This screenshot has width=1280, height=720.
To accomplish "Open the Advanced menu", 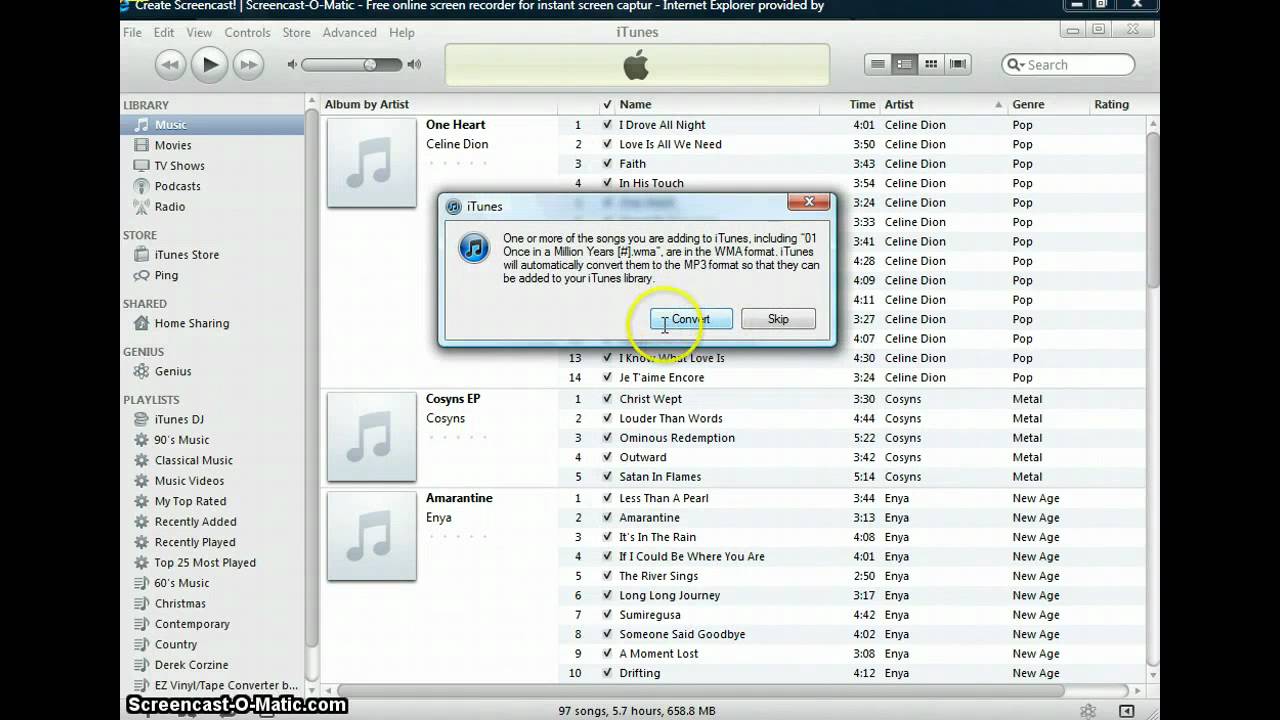I will click(349, 33).
